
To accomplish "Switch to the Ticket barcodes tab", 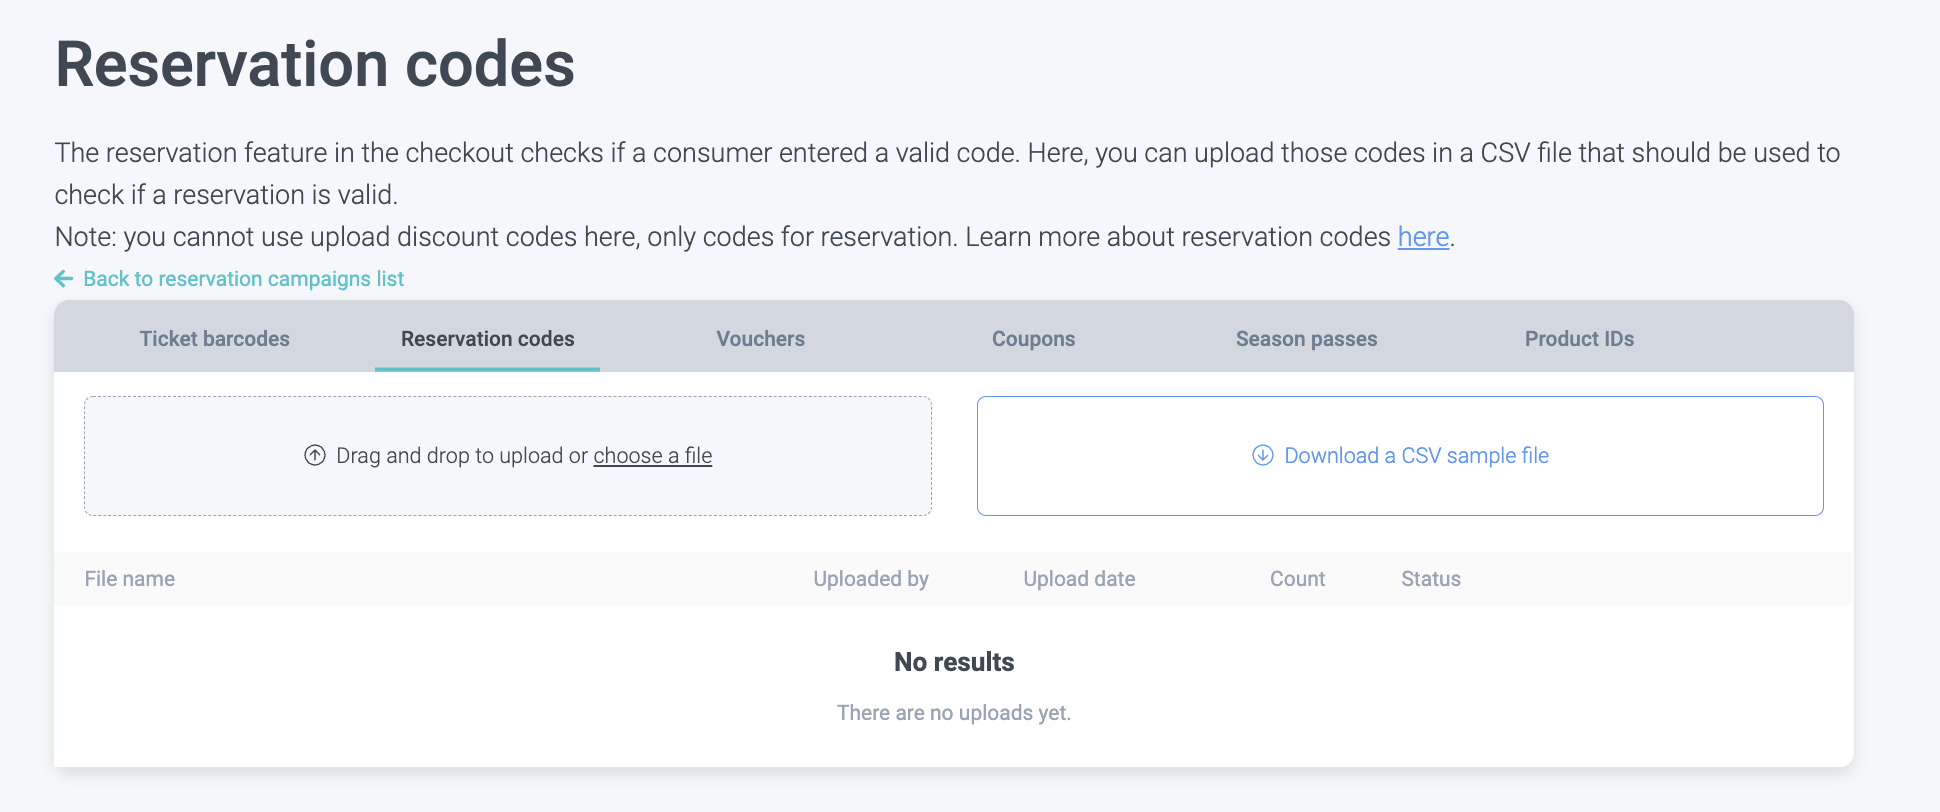I will 214,339.
